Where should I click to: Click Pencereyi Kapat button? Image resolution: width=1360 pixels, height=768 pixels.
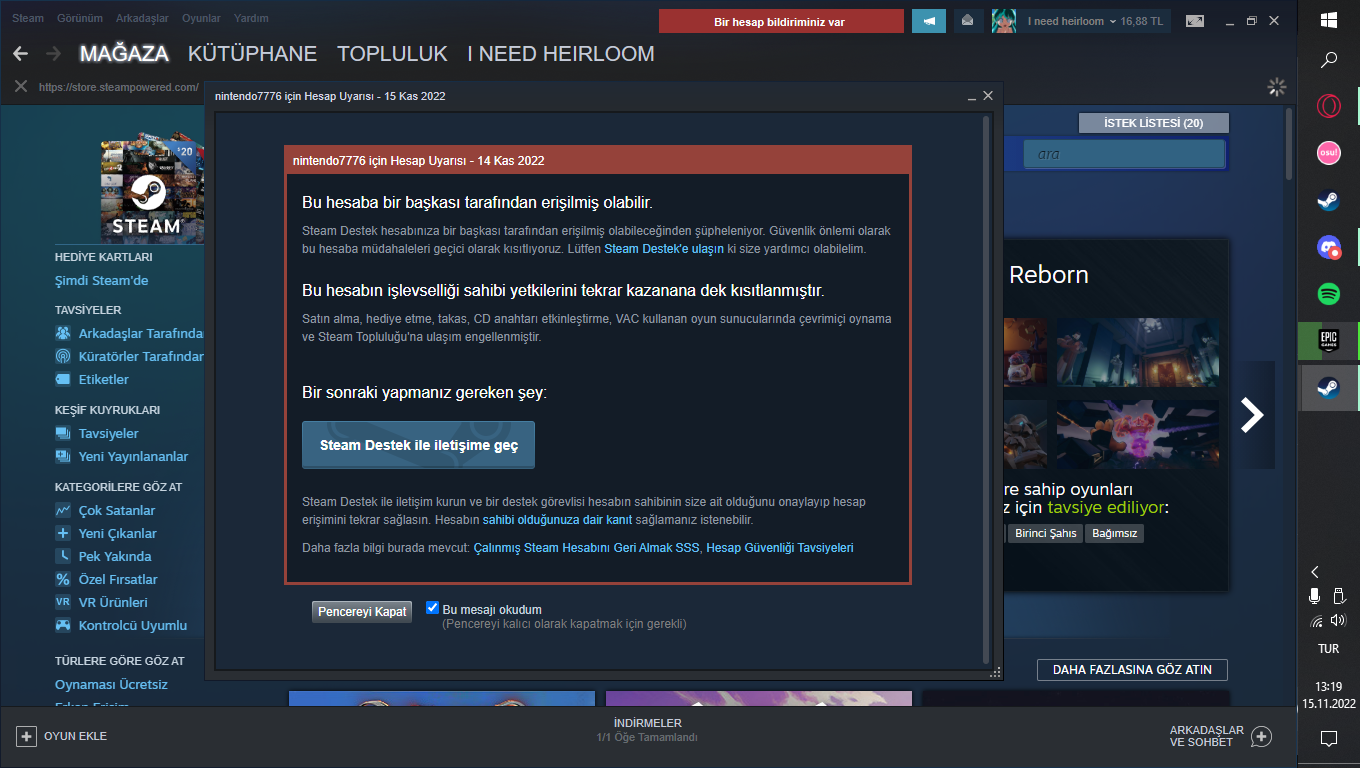point(362,611)
